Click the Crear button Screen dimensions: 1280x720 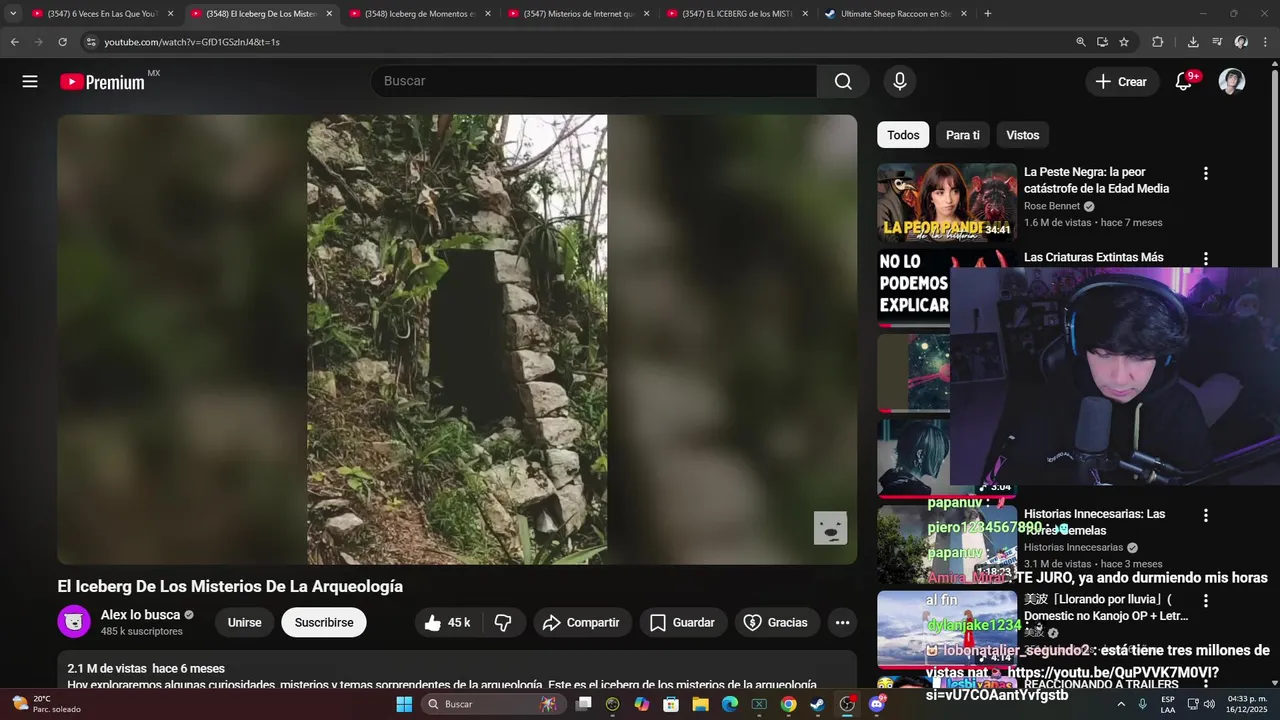1121,82
